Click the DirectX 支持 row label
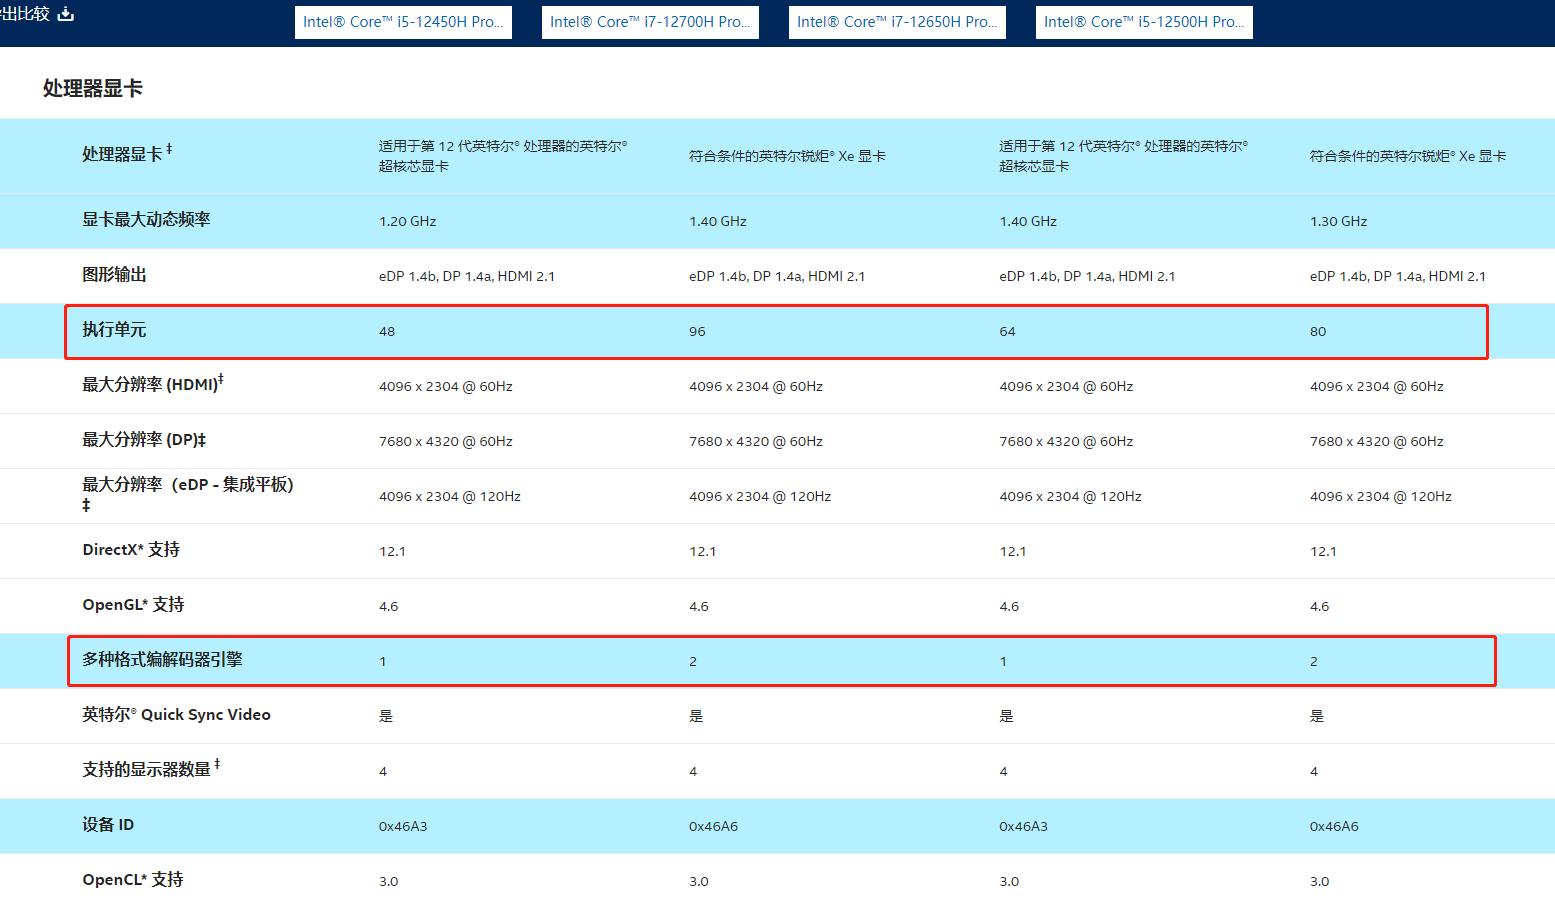 click(x=130, y=550)
